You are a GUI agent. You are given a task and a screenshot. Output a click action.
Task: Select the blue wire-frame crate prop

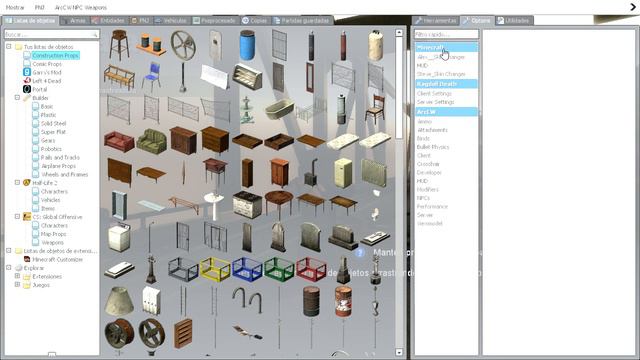tap(247, 269)
